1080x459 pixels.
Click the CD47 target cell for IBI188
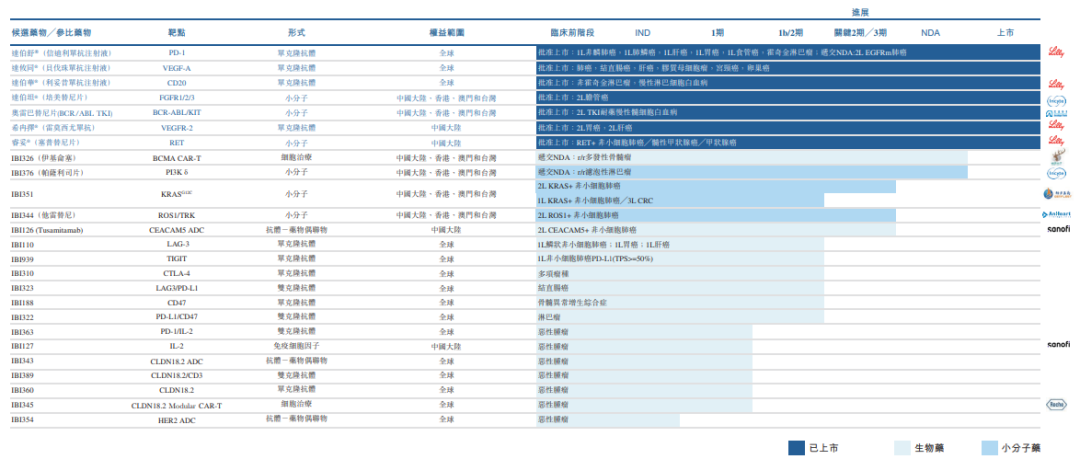(176, 303)
